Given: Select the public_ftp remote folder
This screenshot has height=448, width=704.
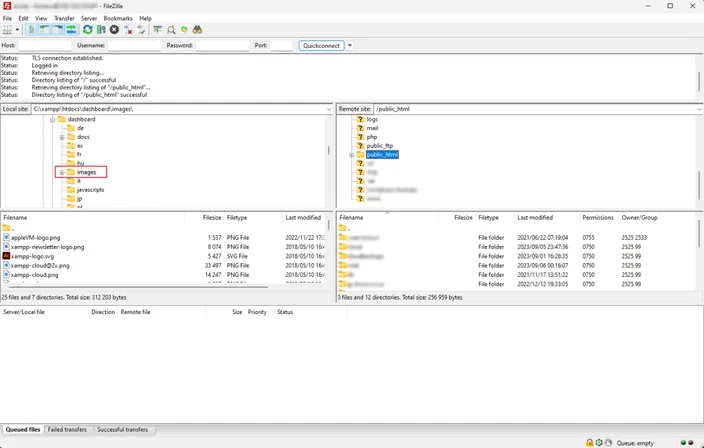Looking at the screenshot, I should (379, 145).
